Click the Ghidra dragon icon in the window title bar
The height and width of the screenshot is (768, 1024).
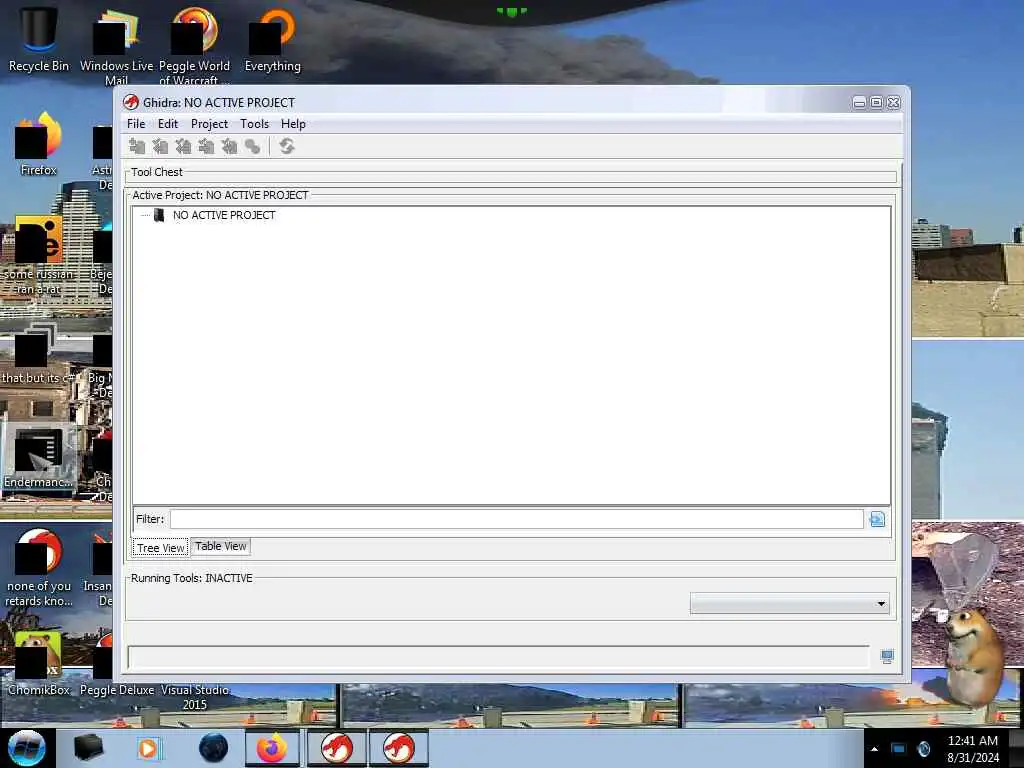(131, 103)
